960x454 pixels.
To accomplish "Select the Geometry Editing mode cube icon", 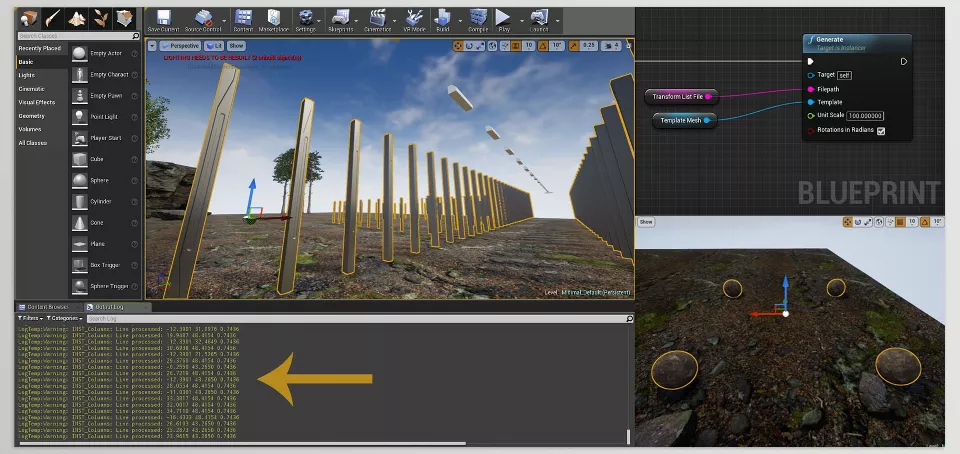I will click(x=124, y=18).
